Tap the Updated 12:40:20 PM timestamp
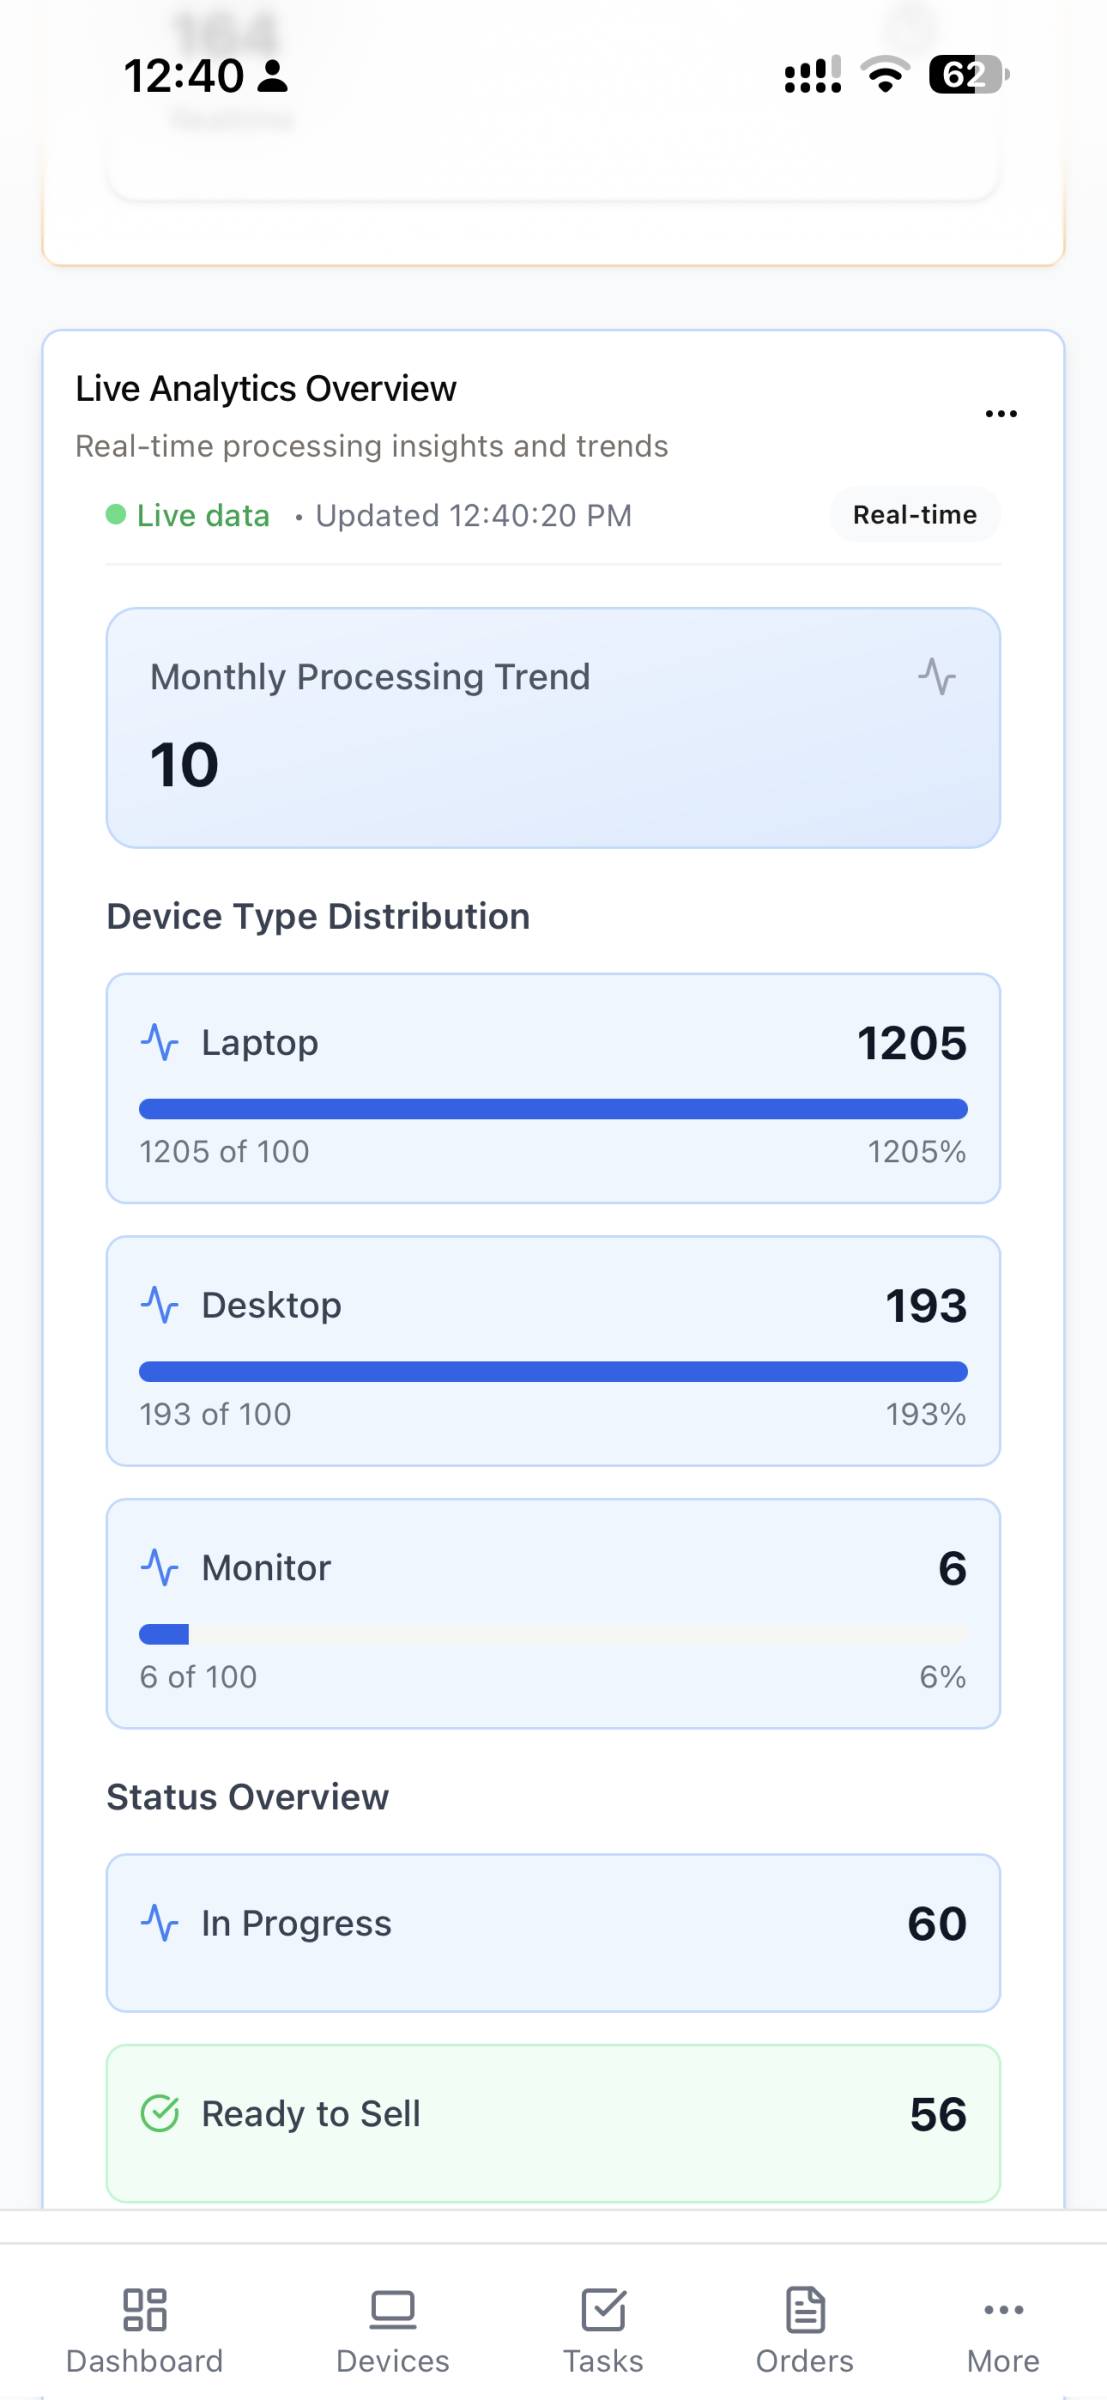The height and width of the screenshot is (2400, 1107). click(x=474, y=515)
